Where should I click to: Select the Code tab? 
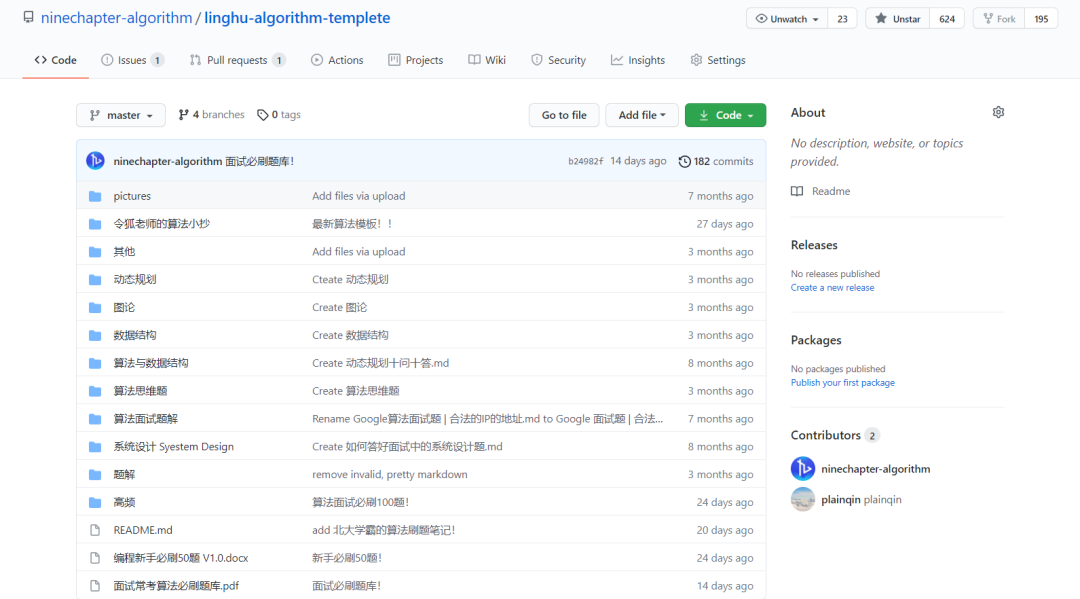coord(55,60)
